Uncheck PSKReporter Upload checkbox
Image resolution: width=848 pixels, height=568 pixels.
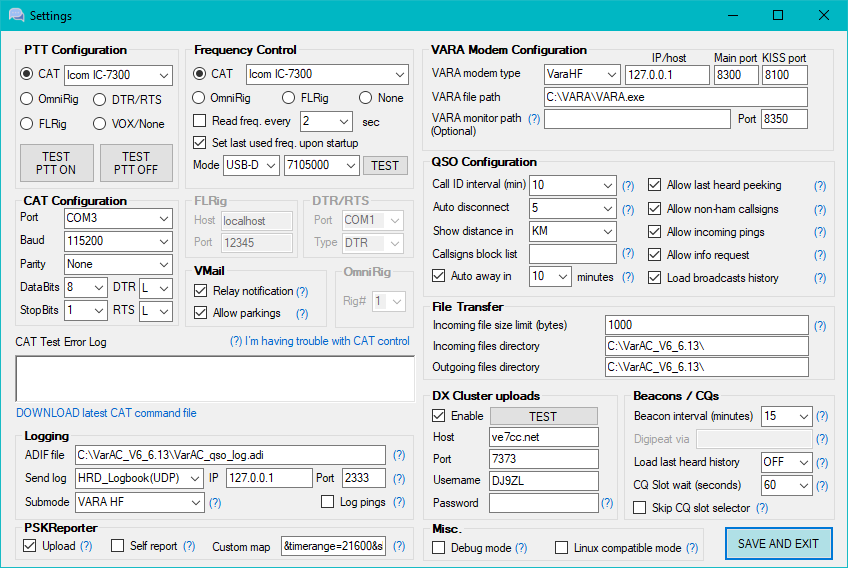tap(29, 546)
